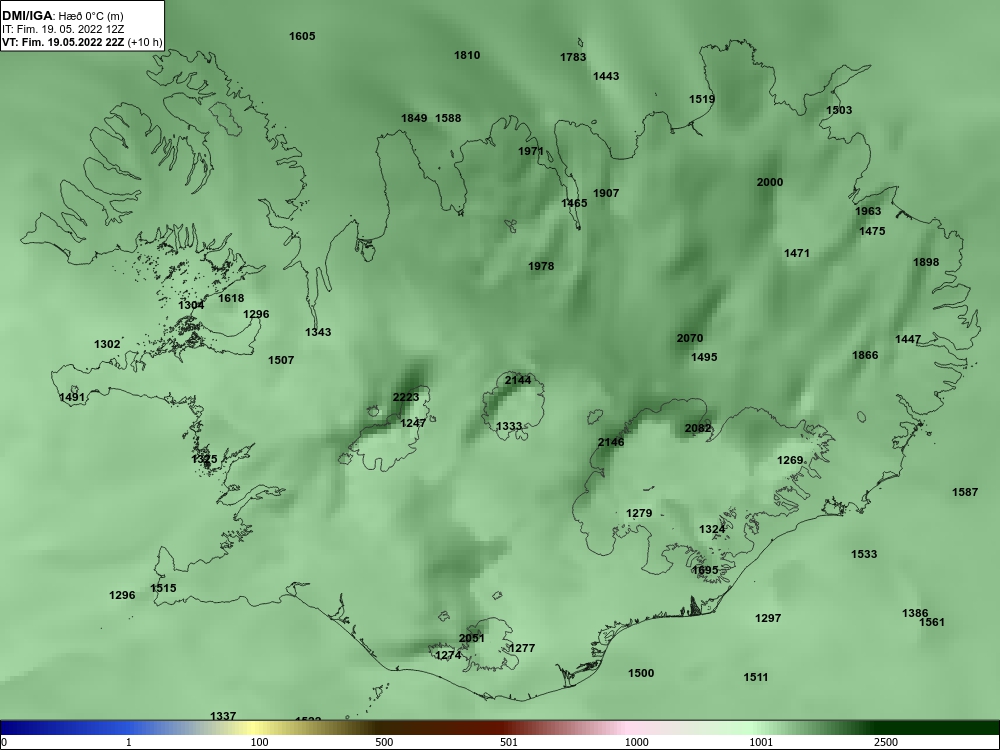Click the height value 1304

click(191, 305)
